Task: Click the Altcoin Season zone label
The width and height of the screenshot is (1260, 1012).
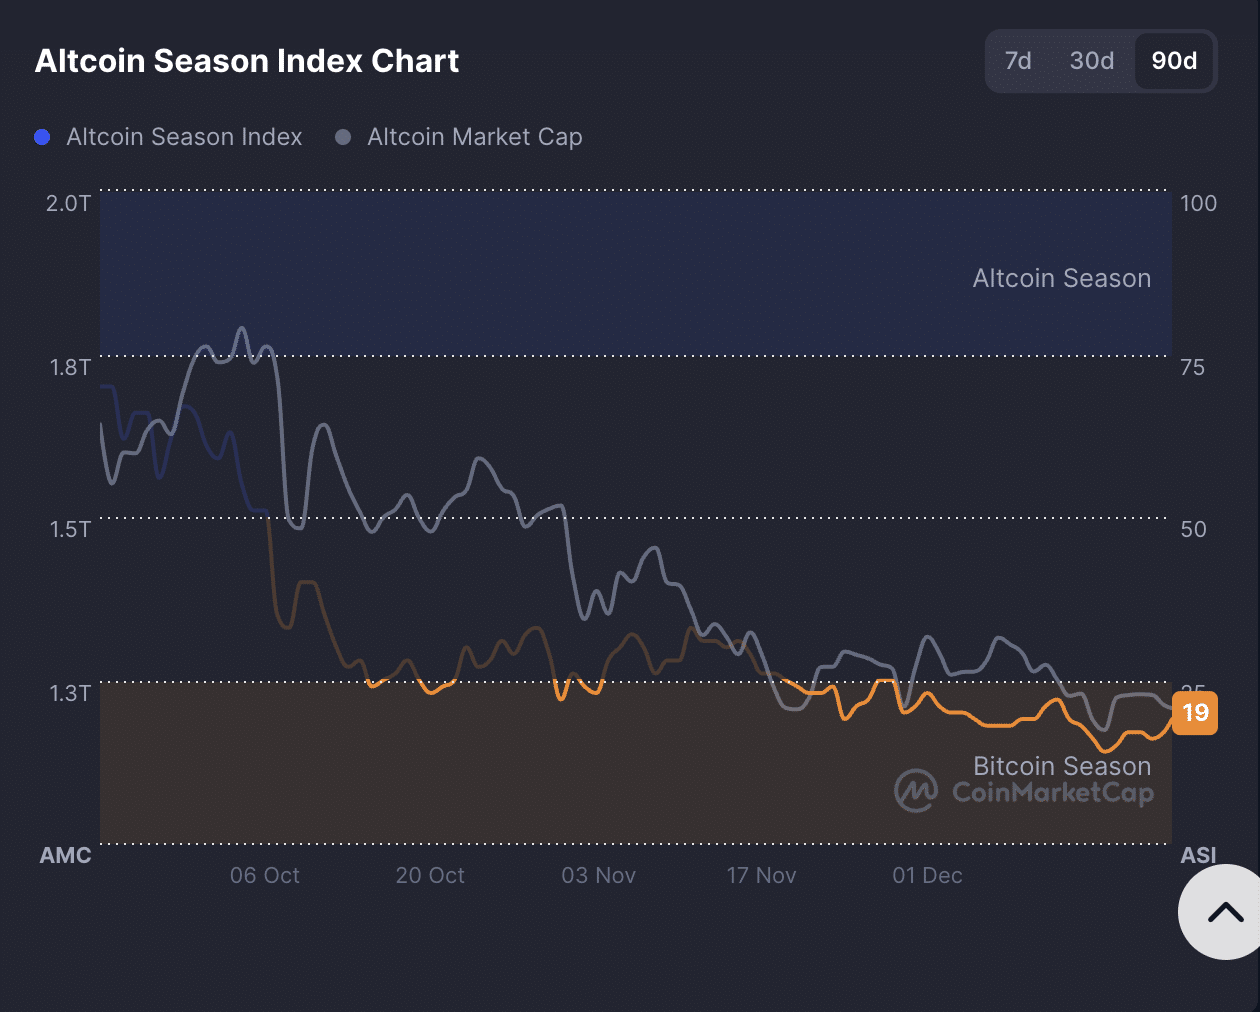Action: pyautogui.click(x=1062, y=278)
